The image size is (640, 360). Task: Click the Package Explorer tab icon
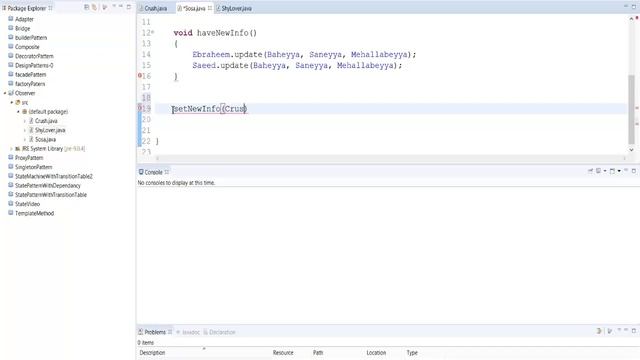4,8
